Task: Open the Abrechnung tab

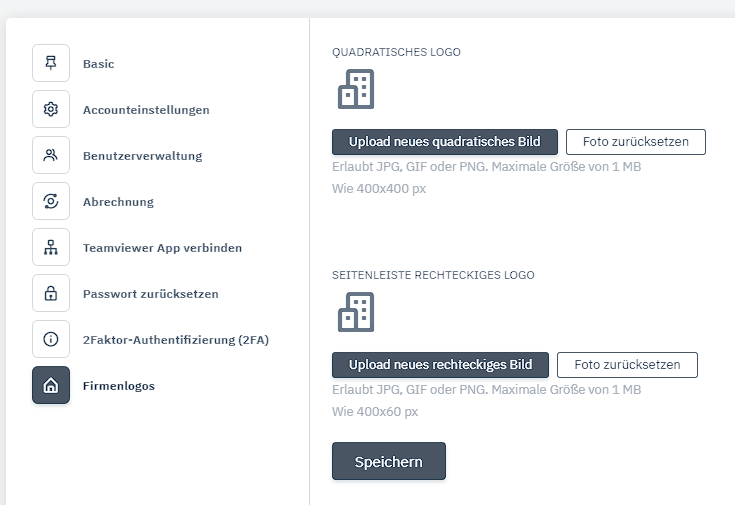Action: pos(118,202)
